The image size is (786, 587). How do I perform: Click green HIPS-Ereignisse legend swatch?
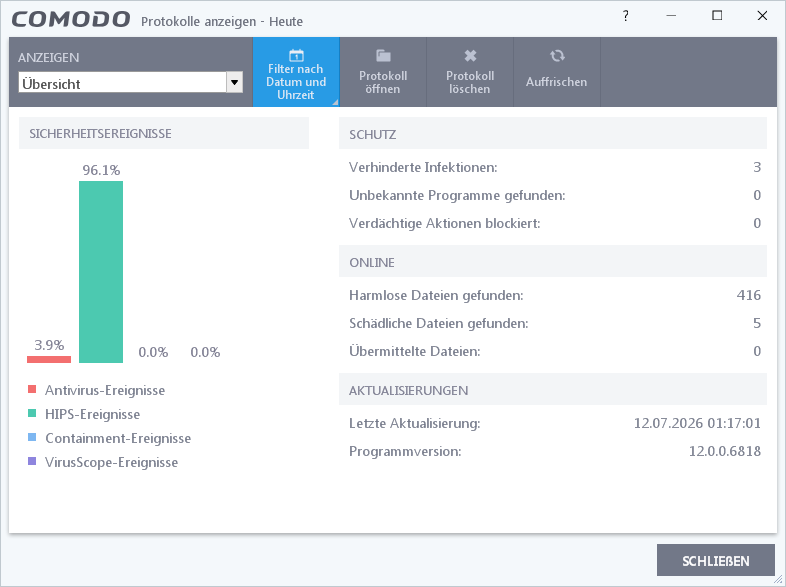pos(32,413)
